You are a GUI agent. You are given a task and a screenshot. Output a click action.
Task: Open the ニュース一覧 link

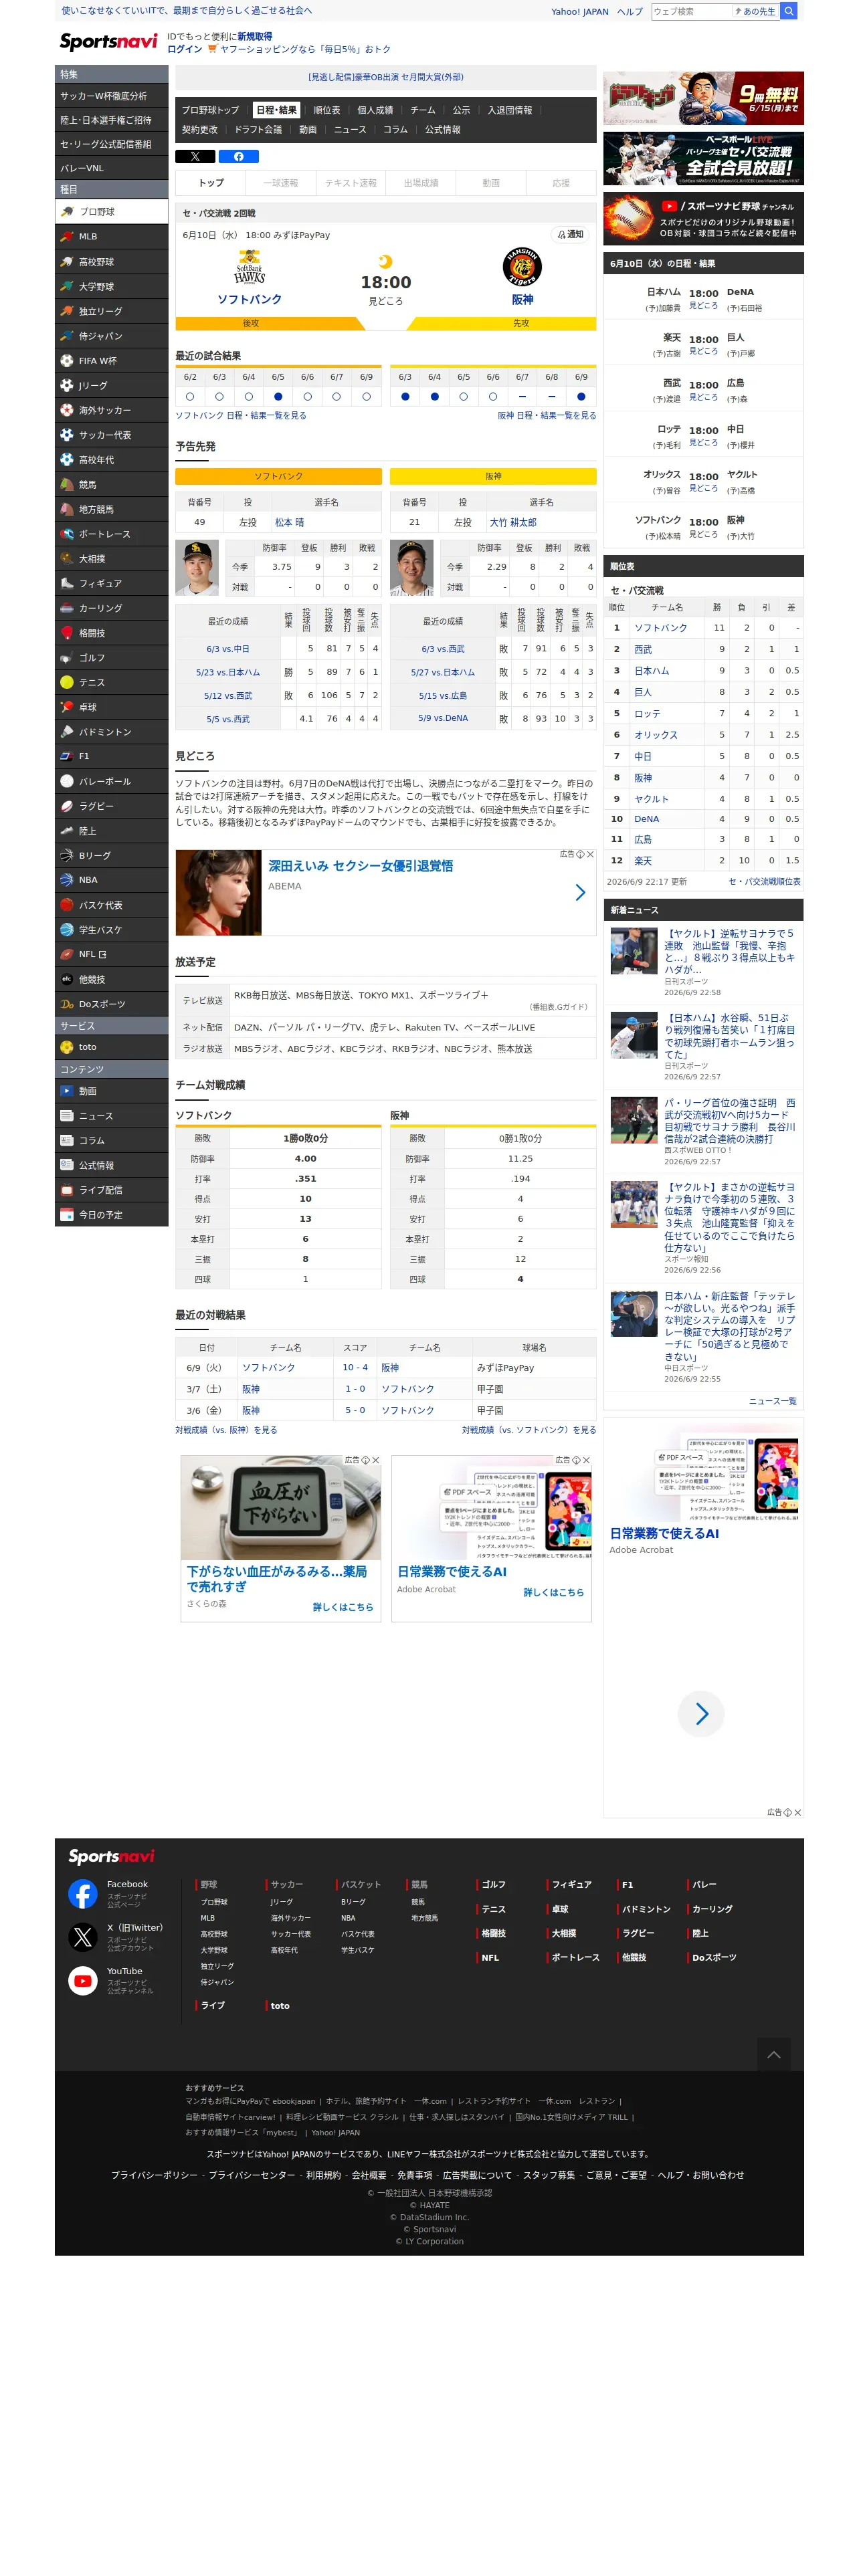[x=773, y=1401]
